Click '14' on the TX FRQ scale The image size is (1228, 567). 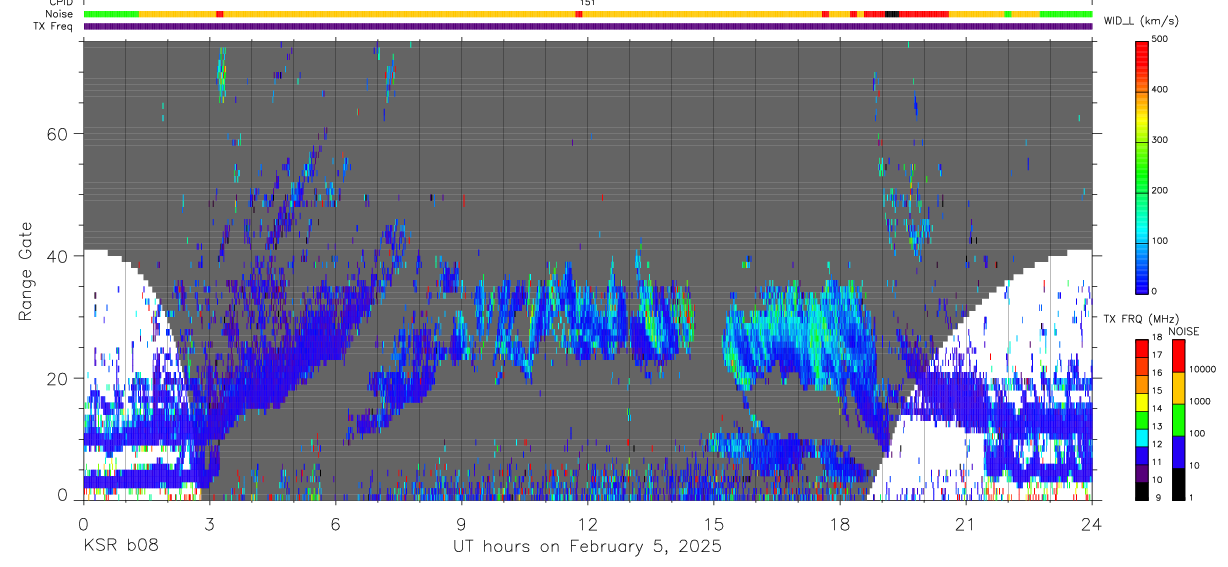pos(1156,408)
